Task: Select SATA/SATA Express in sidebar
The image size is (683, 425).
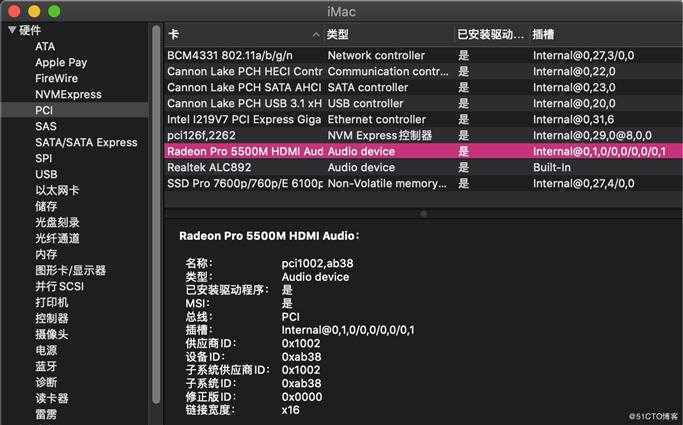Action: point(86,142)
